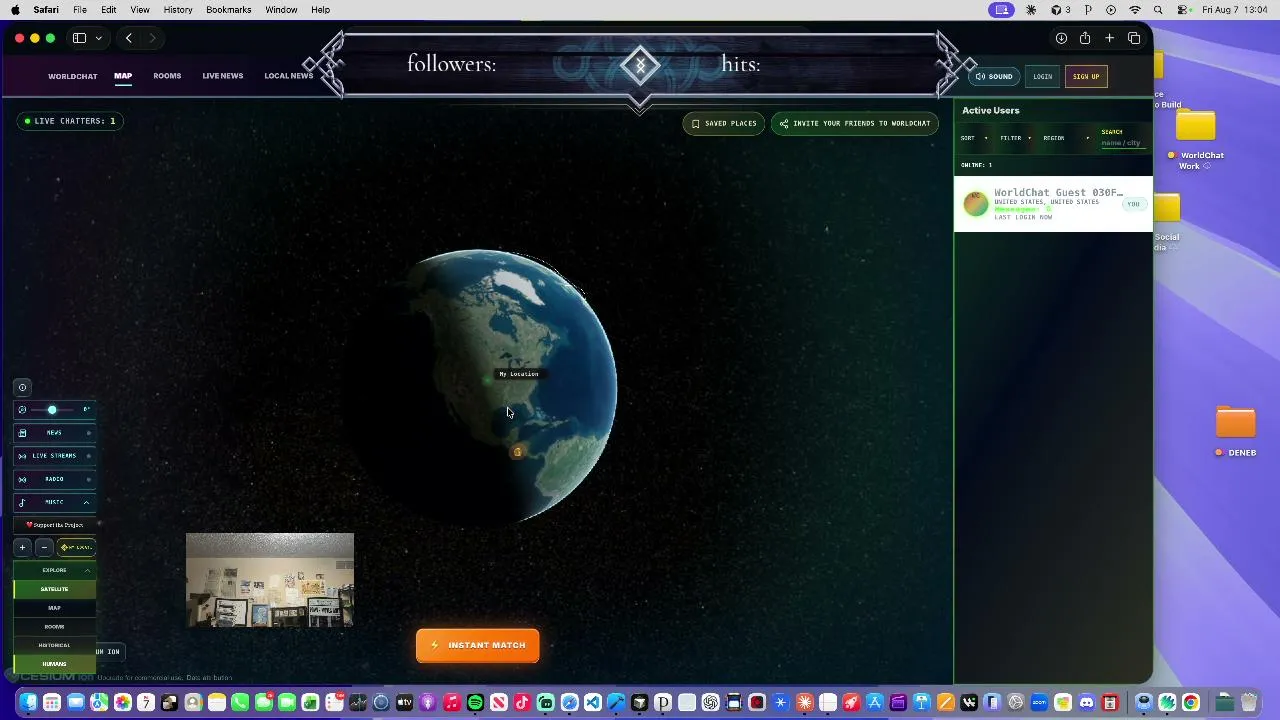Open Safari's downloads icon
The image size is (1280, 720).
(x=1061, y=38)
